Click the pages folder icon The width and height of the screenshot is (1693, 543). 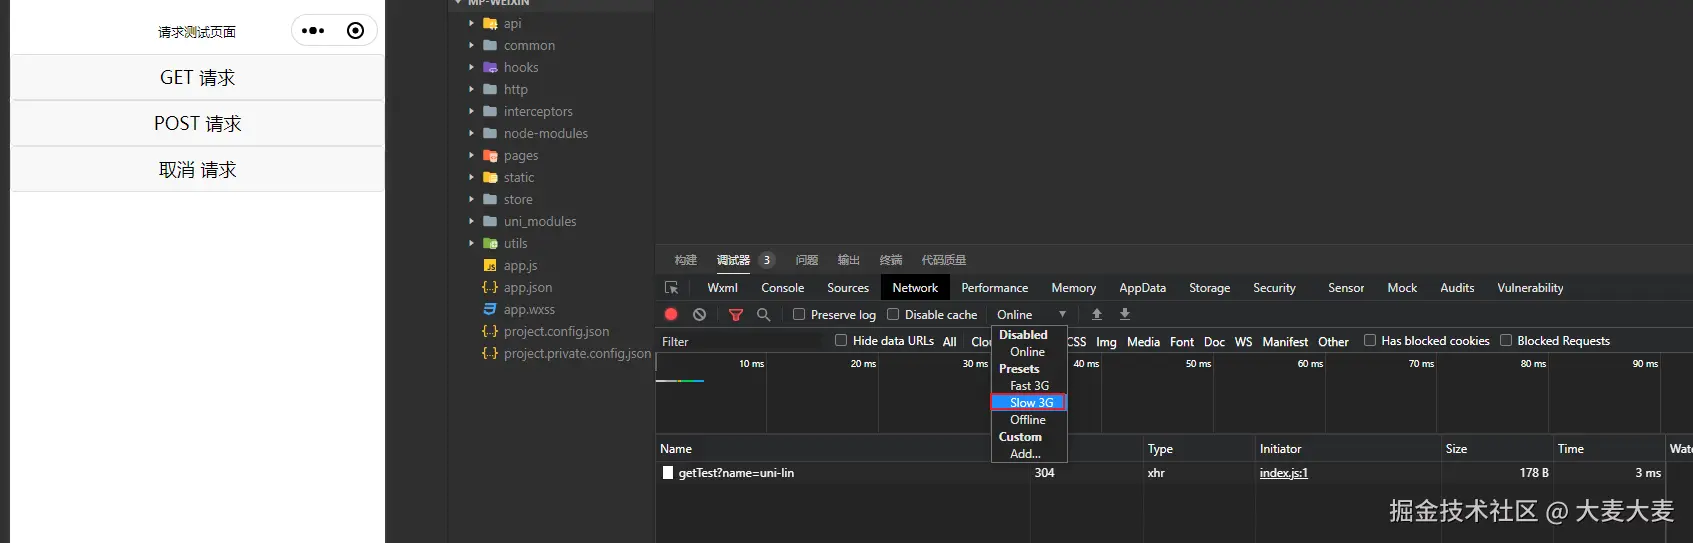coord(490,155)
